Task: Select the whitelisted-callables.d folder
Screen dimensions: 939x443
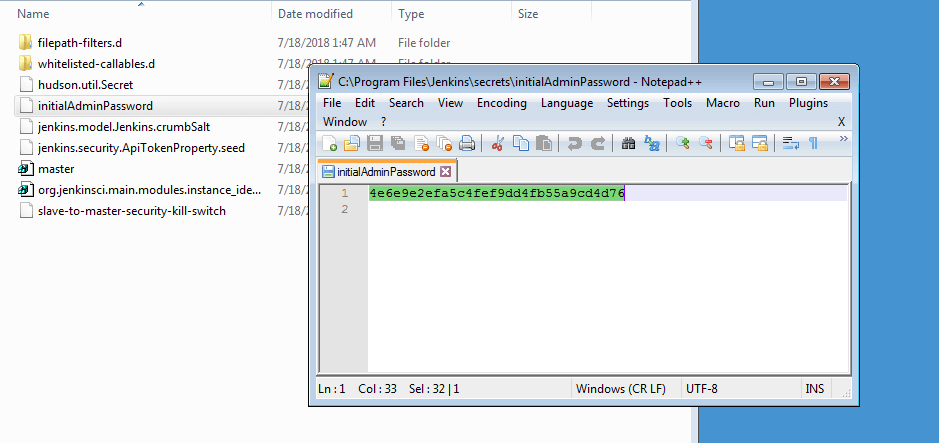Action: pyautogui.click(x=96, y=63)
